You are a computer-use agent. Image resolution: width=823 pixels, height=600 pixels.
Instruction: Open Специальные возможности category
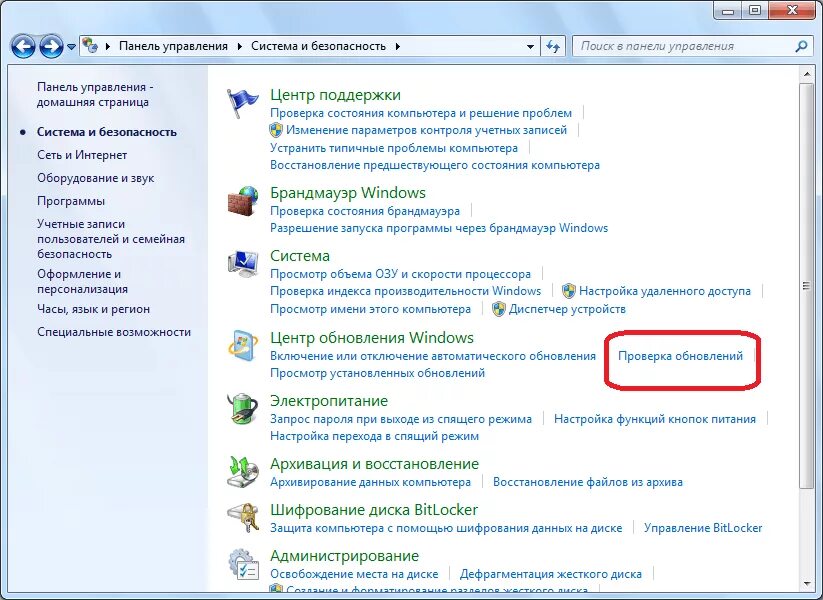[x=114, y=332]
